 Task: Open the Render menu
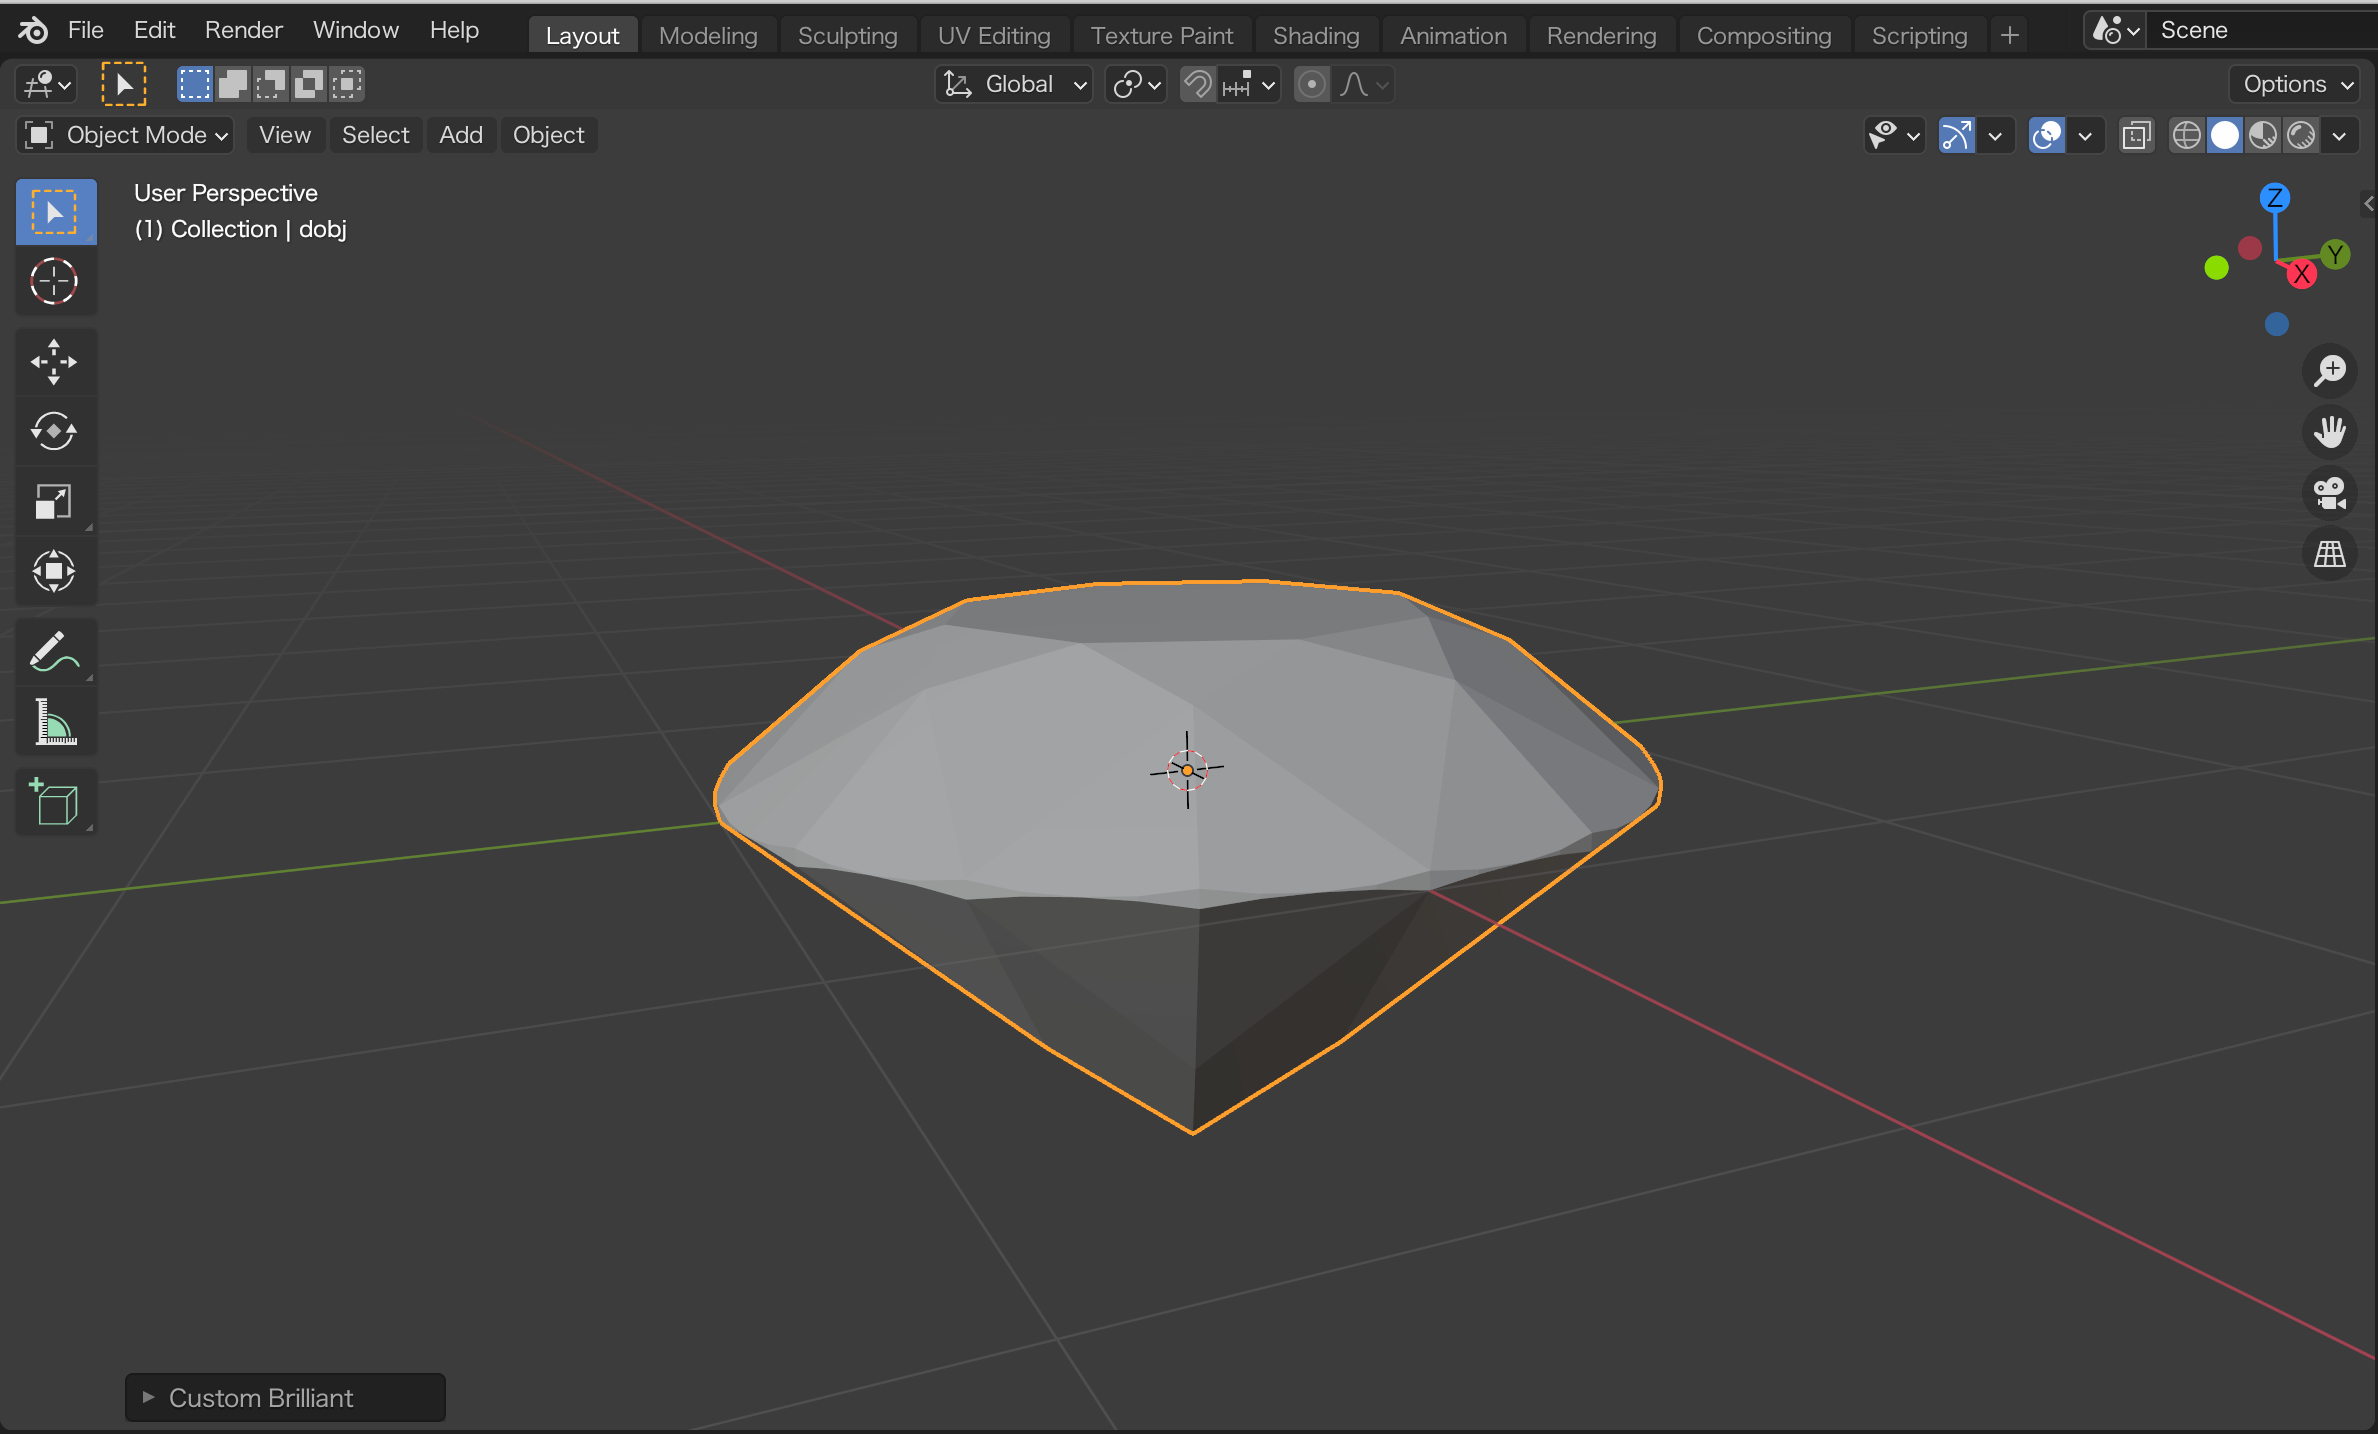pos(243,30)
